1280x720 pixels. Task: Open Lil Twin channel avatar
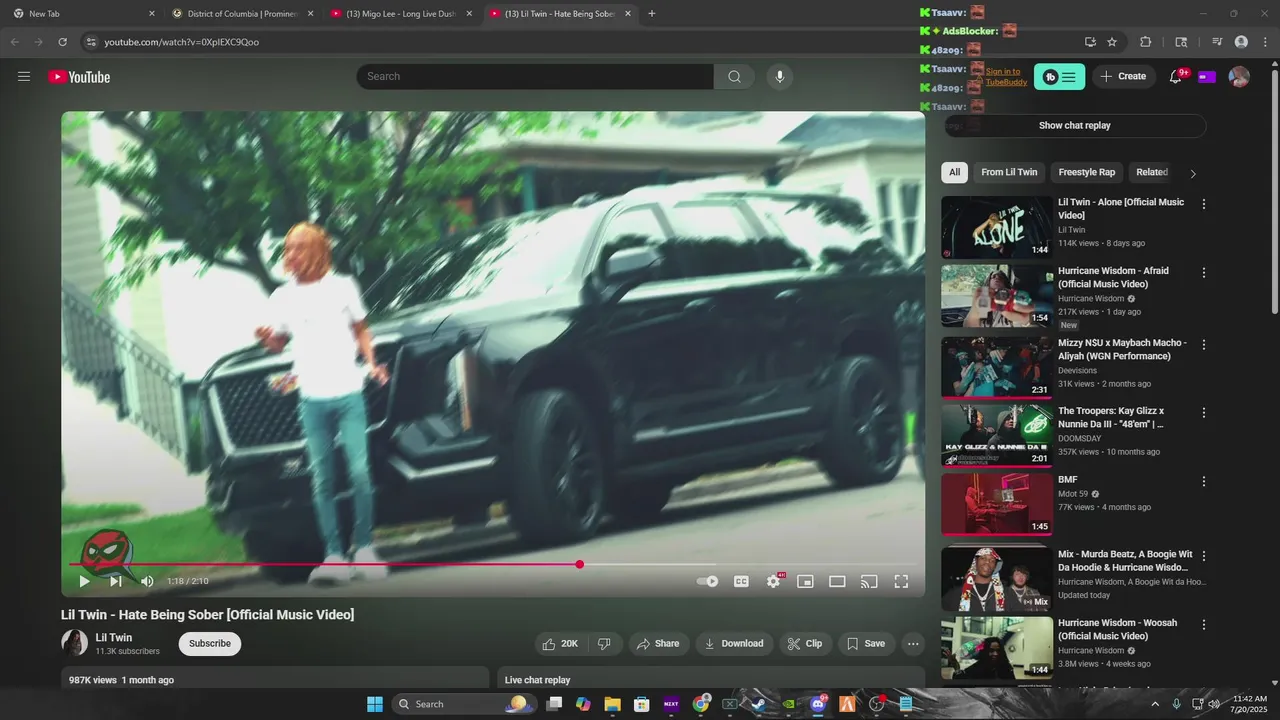coord(74,643)
